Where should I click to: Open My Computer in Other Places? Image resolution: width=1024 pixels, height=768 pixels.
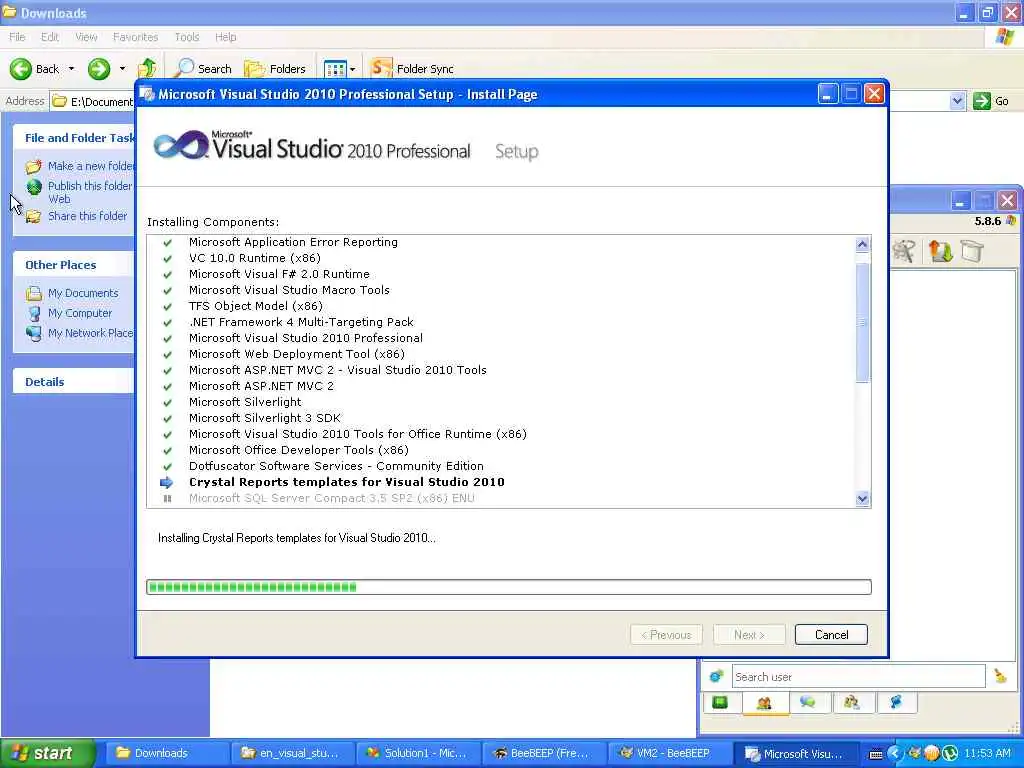click(80, 313)
